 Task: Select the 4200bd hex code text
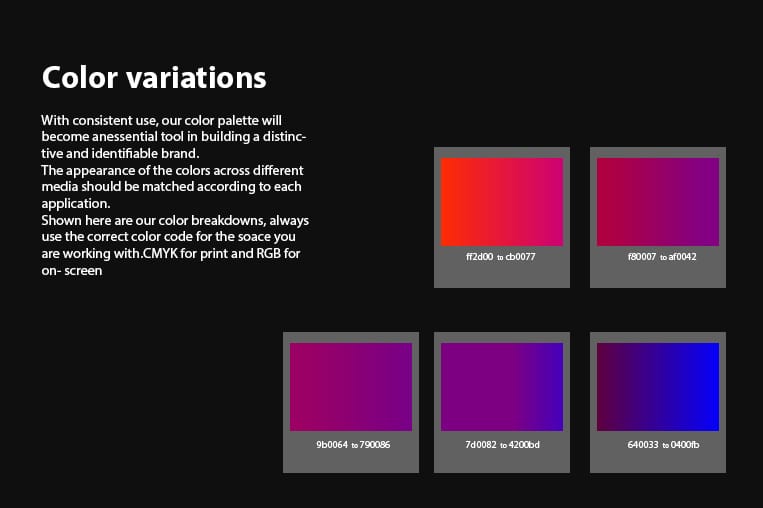[x=523, y=443]
